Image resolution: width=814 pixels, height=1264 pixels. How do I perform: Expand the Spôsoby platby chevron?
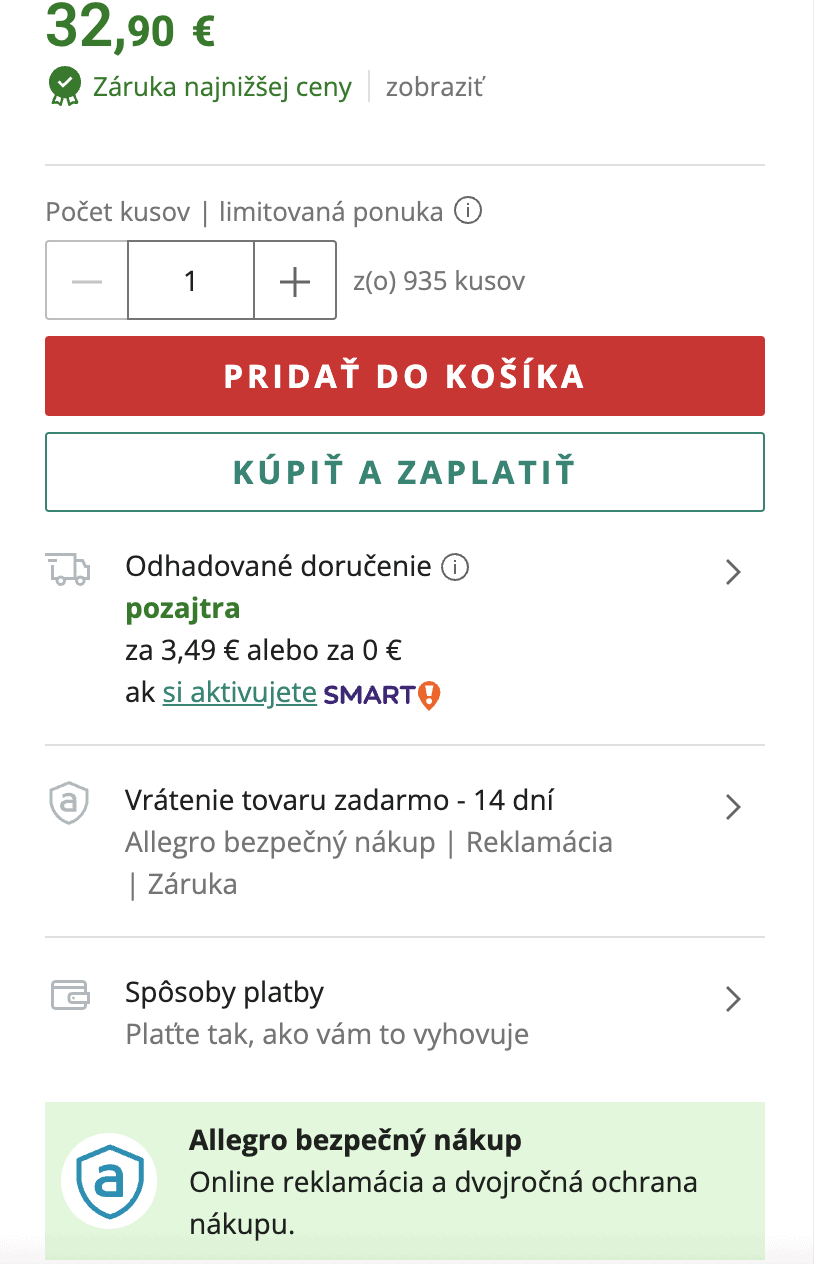click(733, 999)
